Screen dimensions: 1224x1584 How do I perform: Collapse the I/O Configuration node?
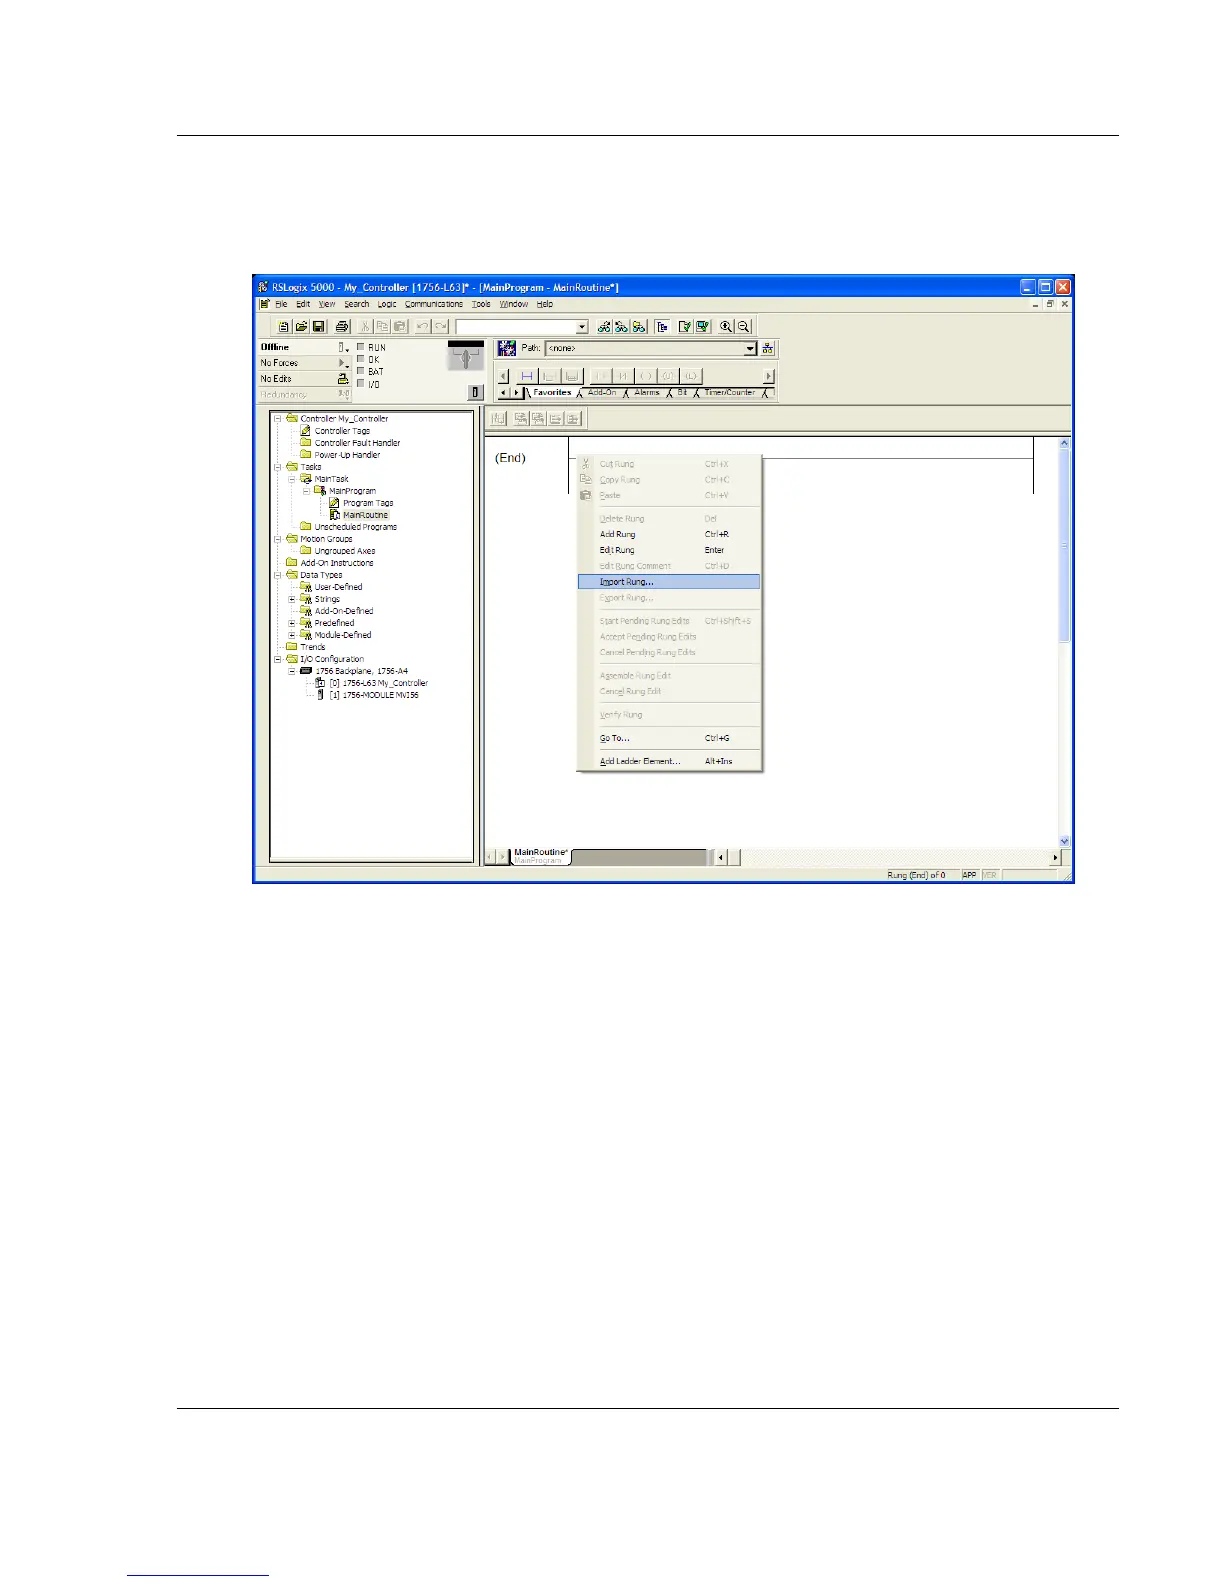[x=279, y=659]
